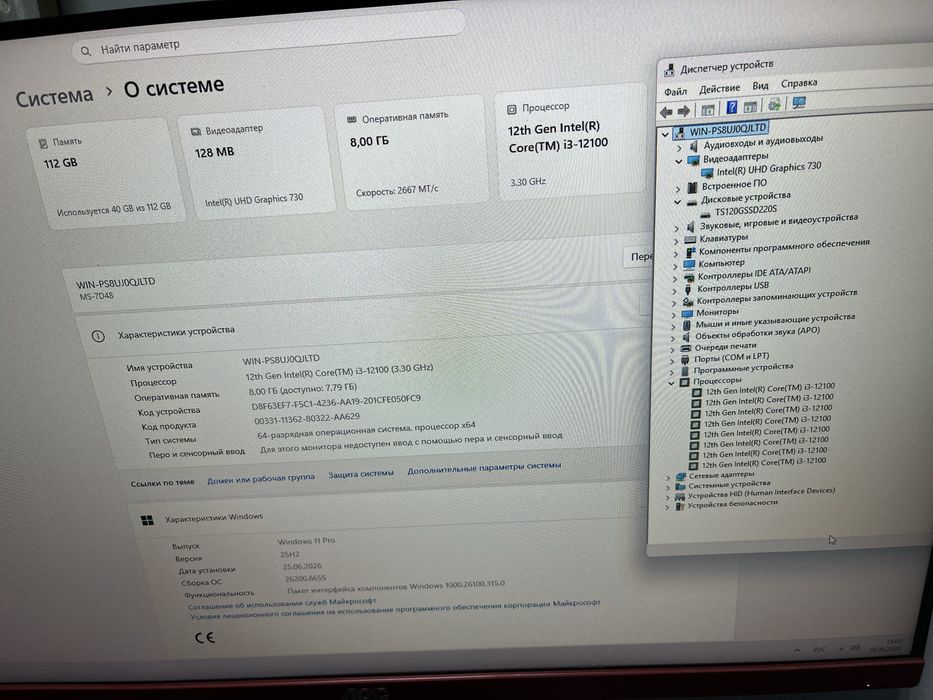Click the speaker icon of Аудиовходы и аудиовыходы
Screen dimensions: 933x700
tap(693, 146)
